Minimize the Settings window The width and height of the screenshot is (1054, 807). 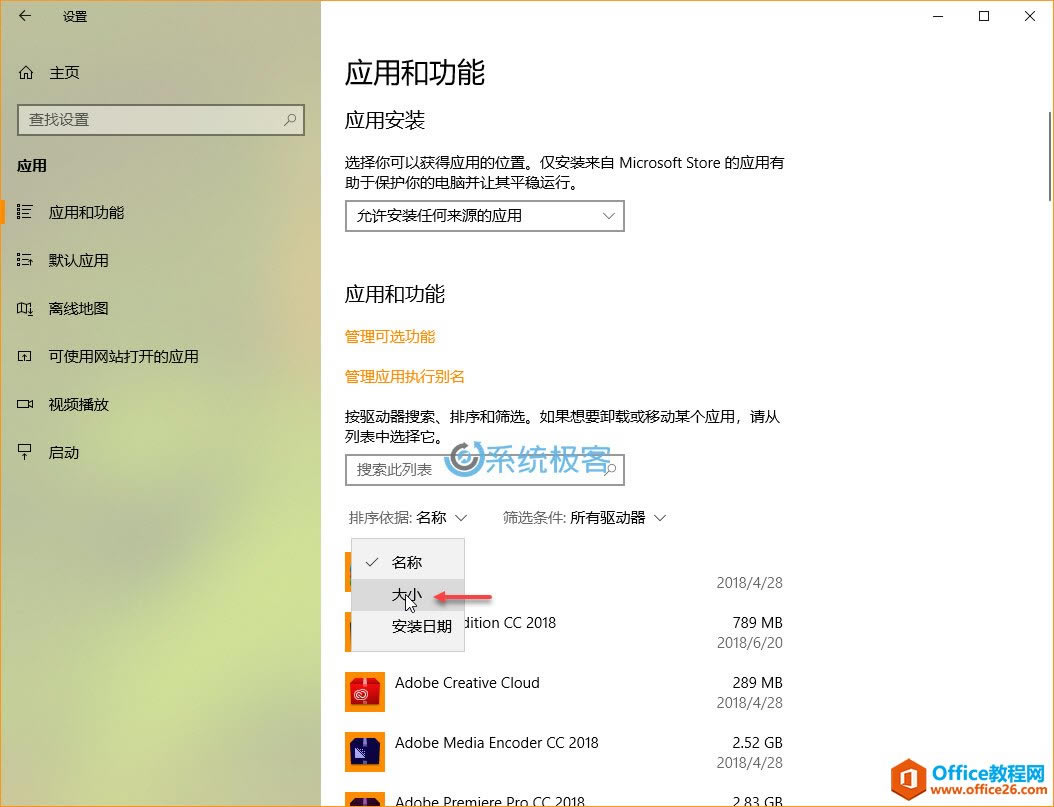938,16
